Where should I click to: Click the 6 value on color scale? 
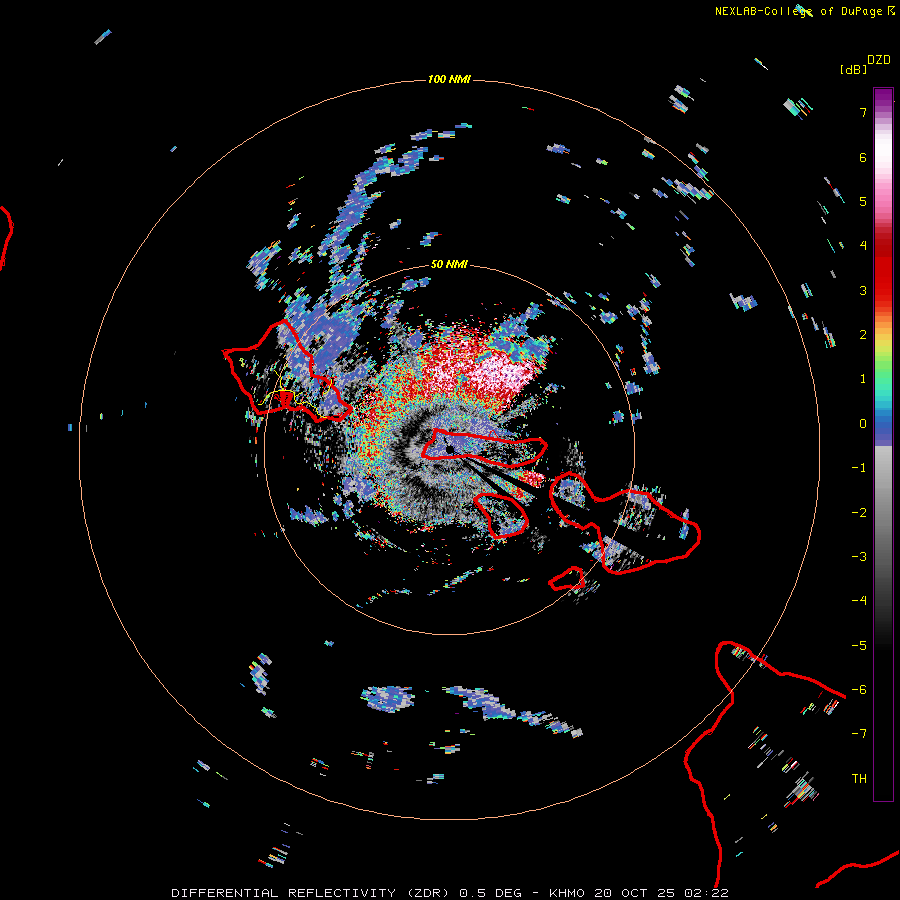click(x=863, y=157)
